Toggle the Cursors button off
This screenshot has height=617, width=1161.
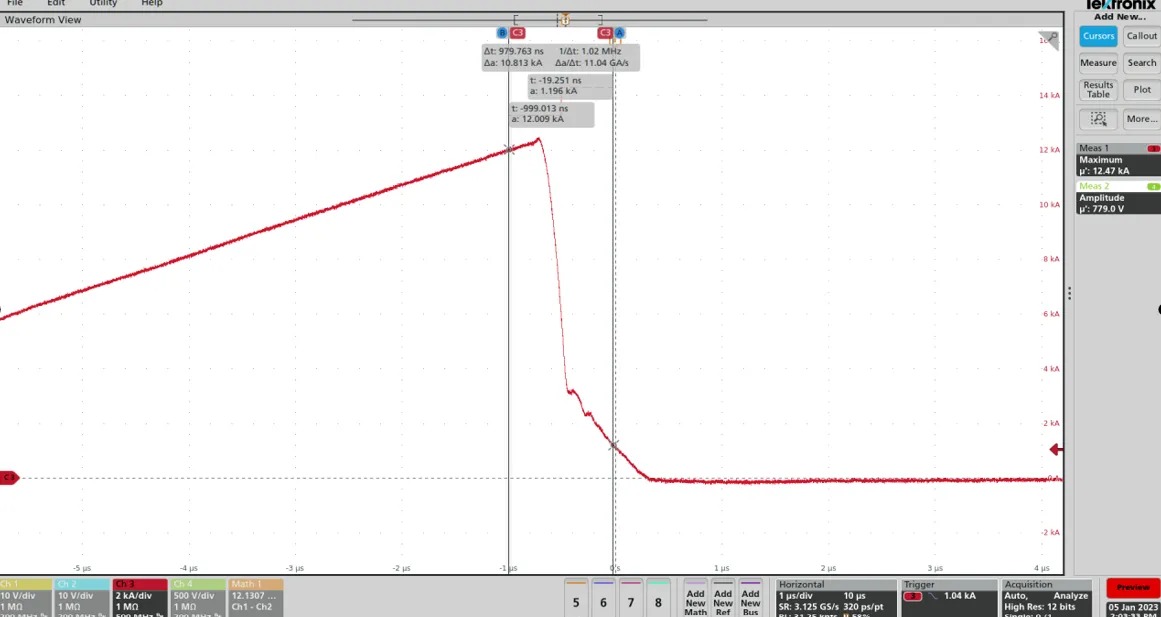click(x=1098, y=36)
